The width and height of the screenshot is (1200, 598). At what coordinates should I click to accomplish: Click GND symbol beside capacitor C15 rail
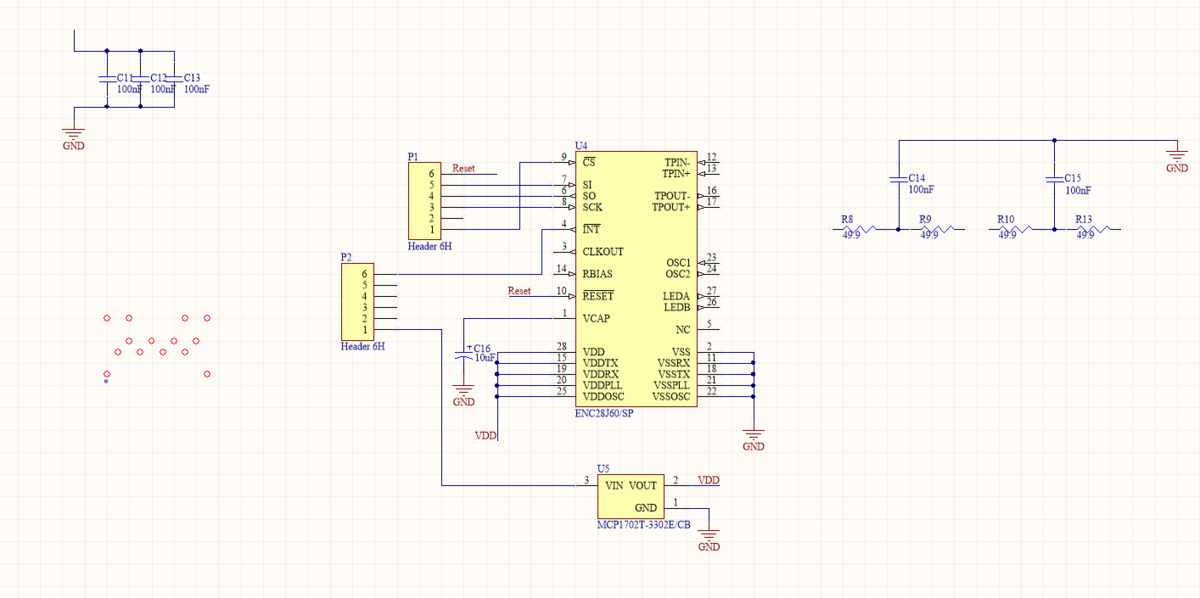tap(1177, 156)
